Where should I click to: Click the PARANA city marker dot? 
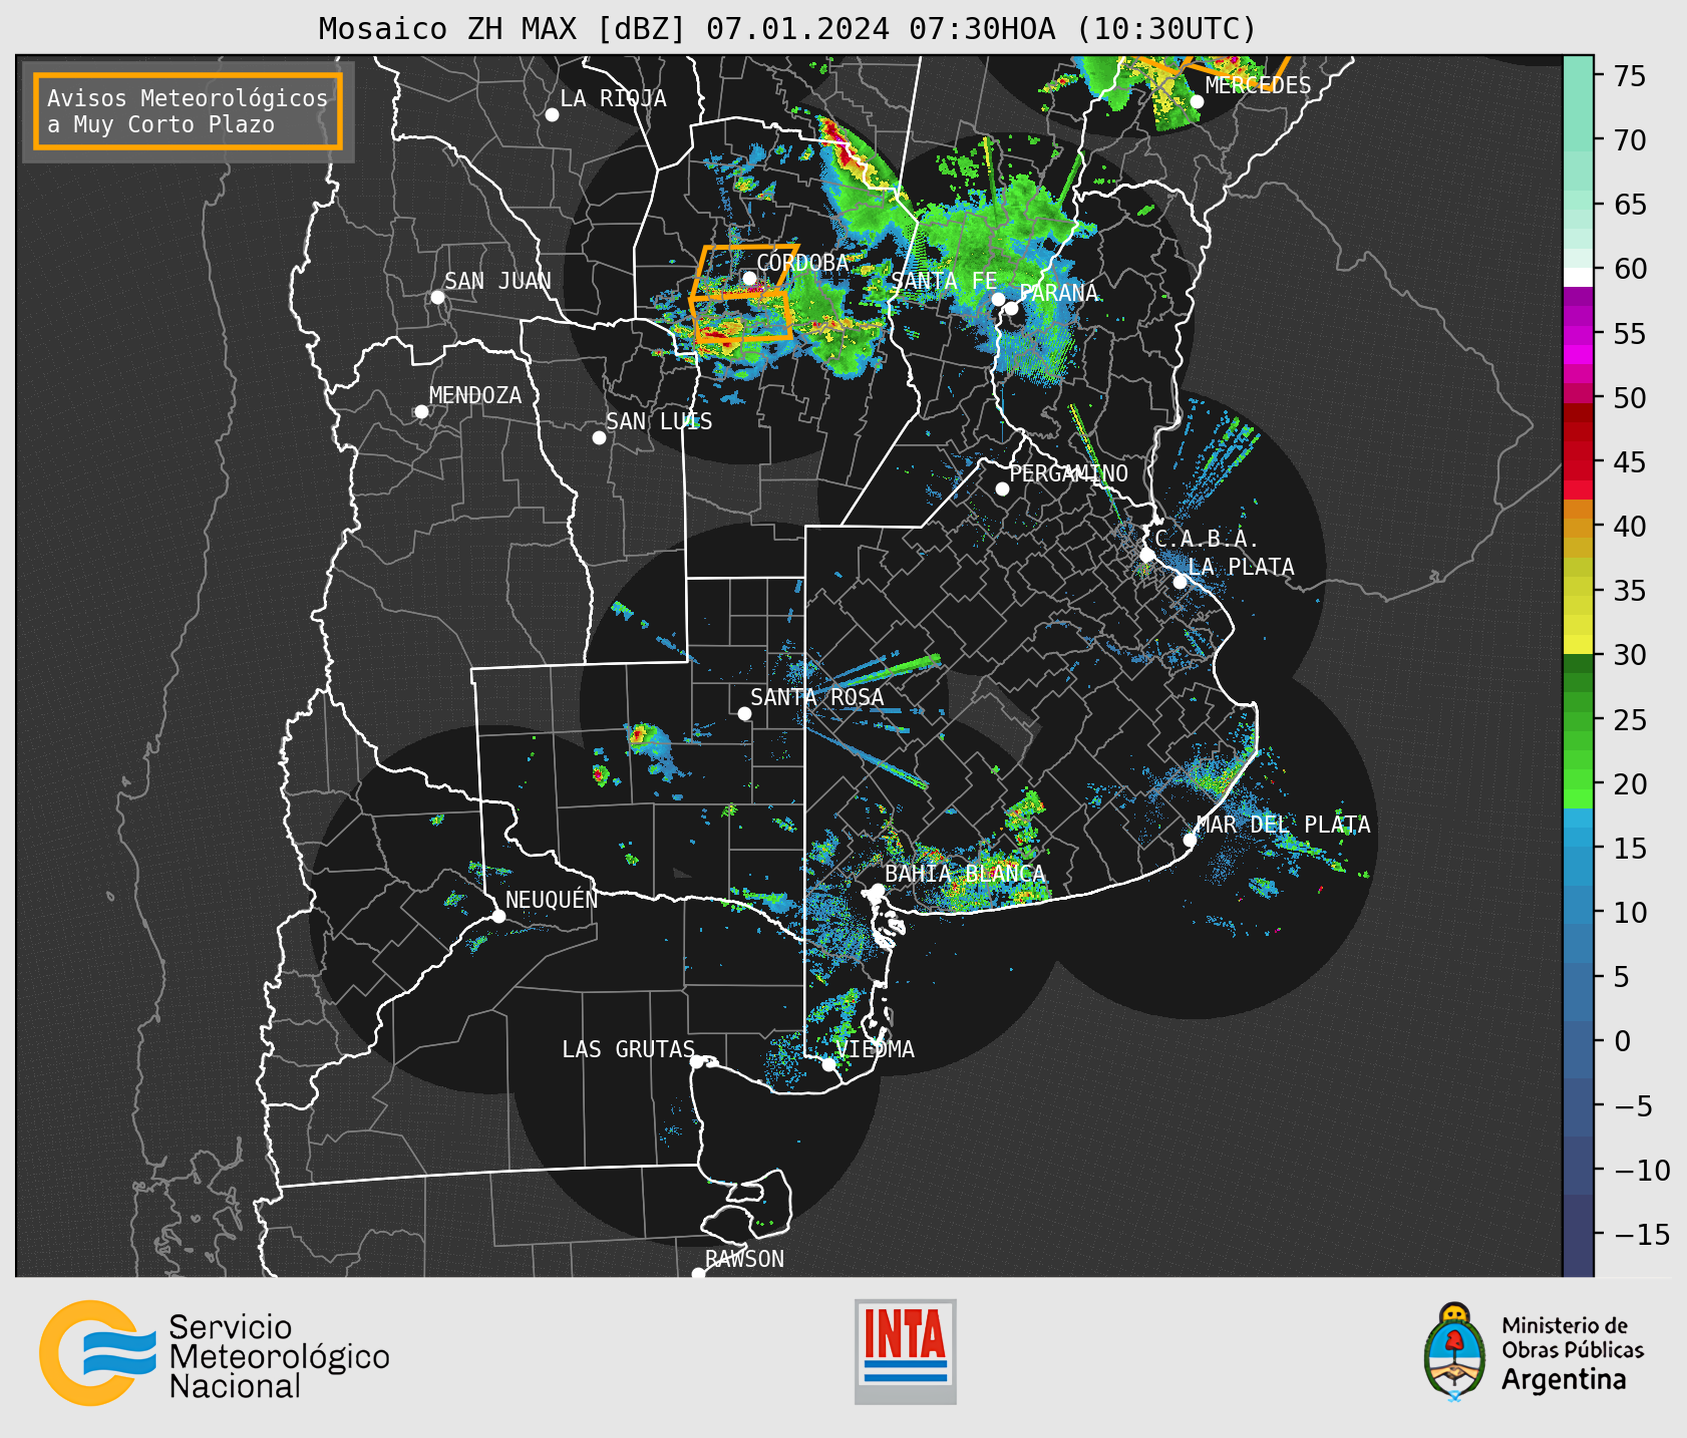click(x=1011, y=308)
